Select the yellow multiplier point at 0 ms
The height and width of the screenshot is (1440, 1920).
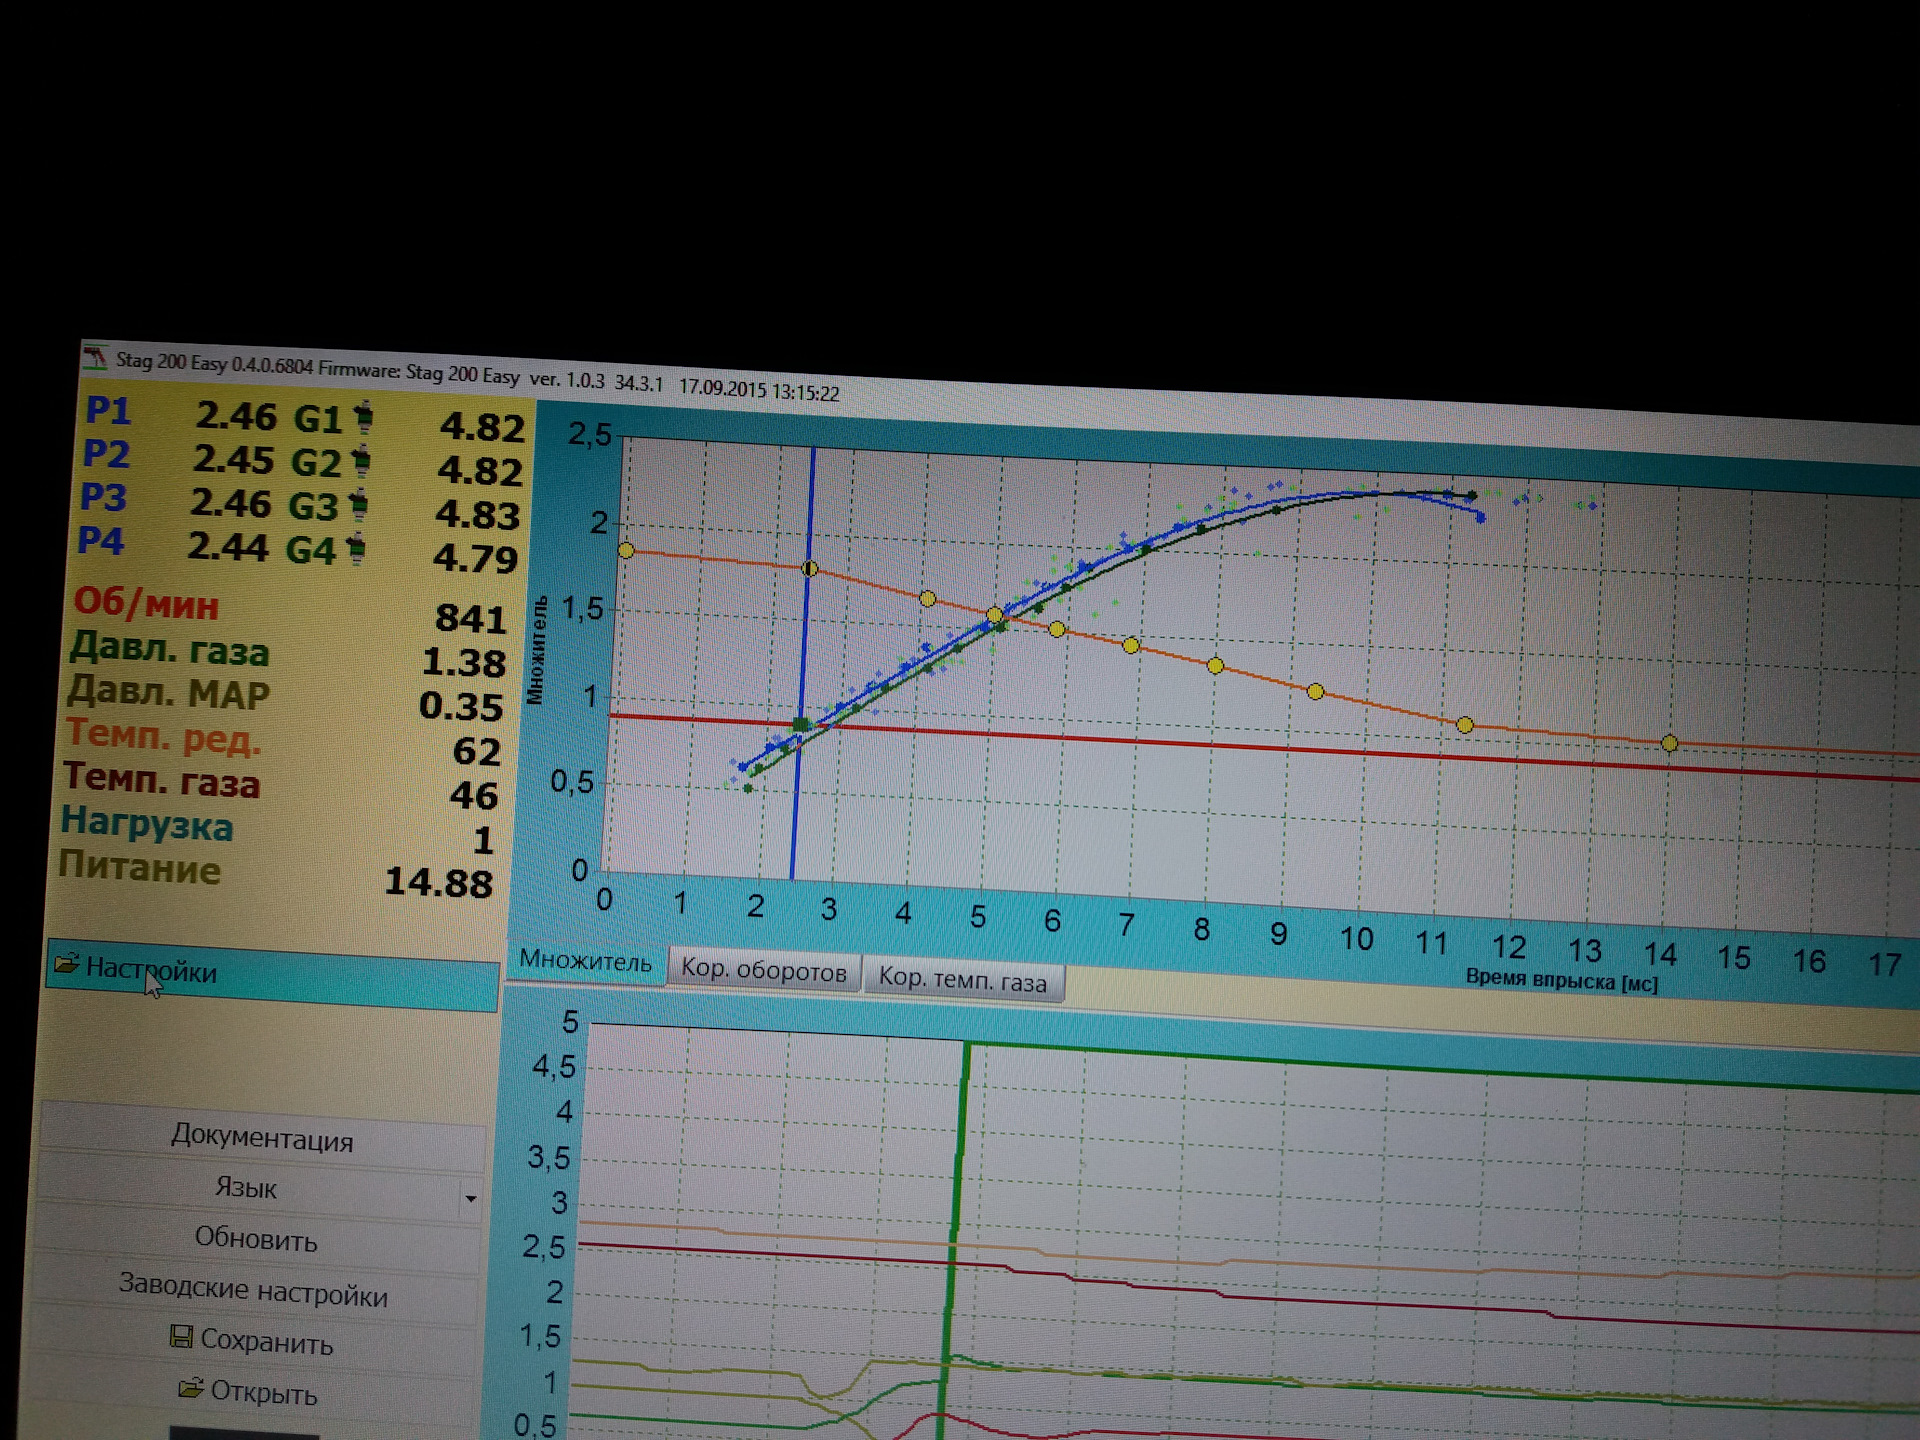tap(626, 551)
